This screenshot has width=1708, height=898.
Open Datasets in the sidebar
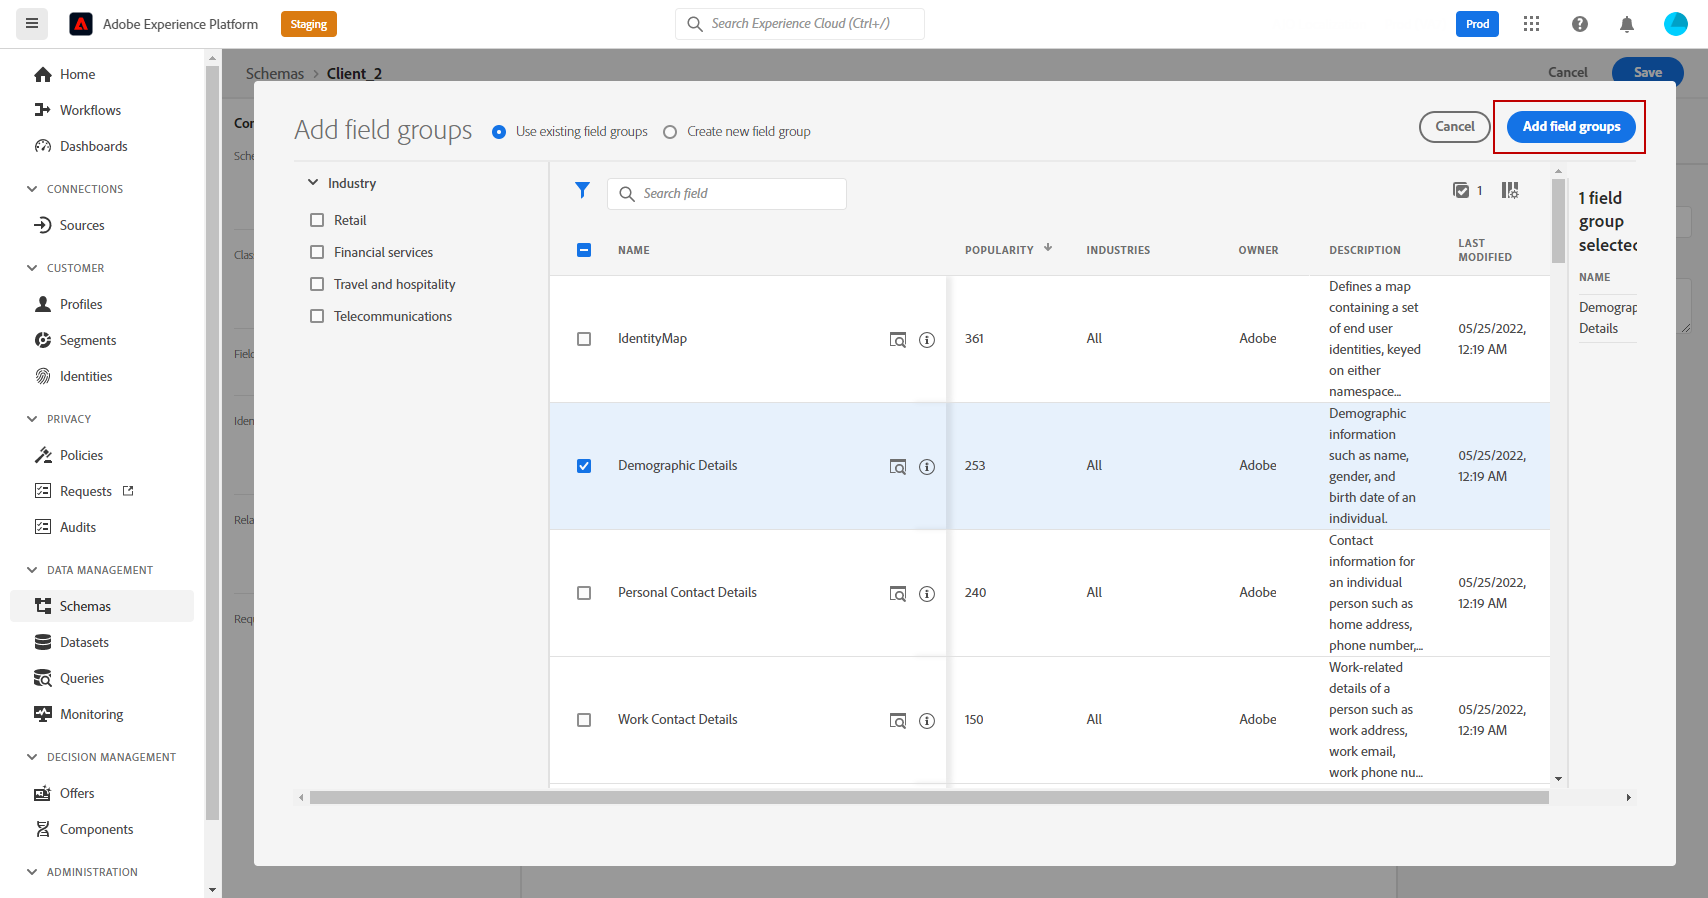(84, 642)
